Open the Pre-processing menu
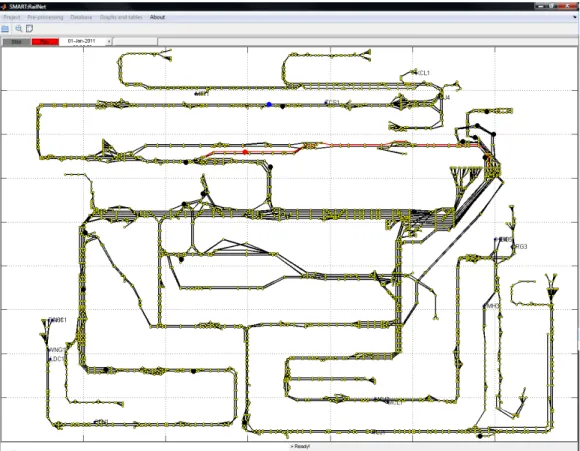 tap(45, 17)
